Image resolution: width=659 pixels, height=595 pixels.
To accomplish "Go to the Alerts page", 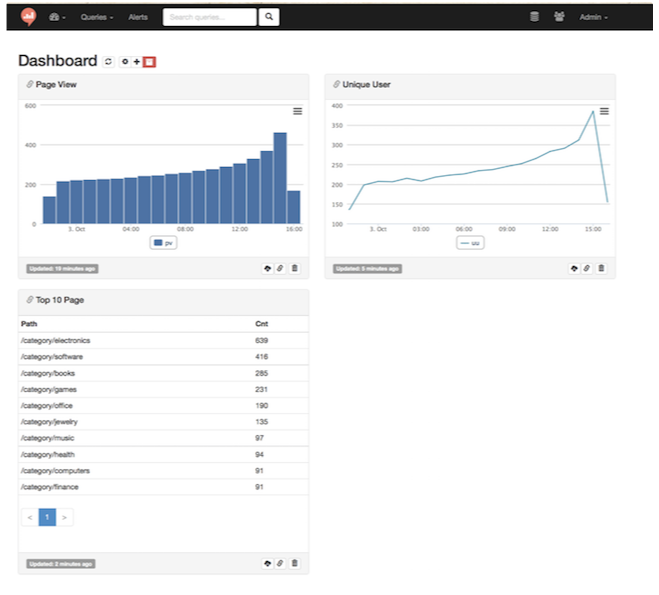I will click(x=138, y=17).
